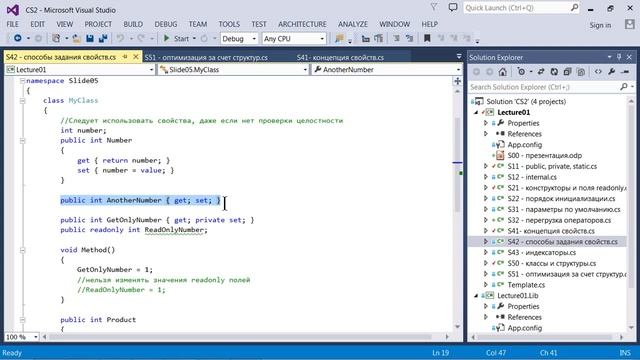
Task: Toggle Show All Files in Solution Explorer
Action: point(581,72)
